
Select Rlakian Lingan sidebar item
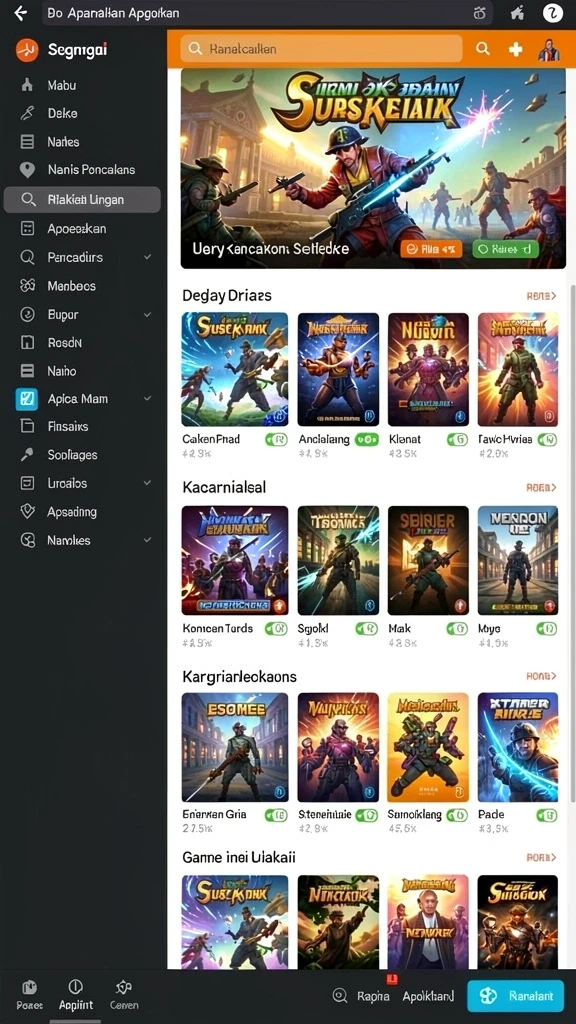[82, 200]
